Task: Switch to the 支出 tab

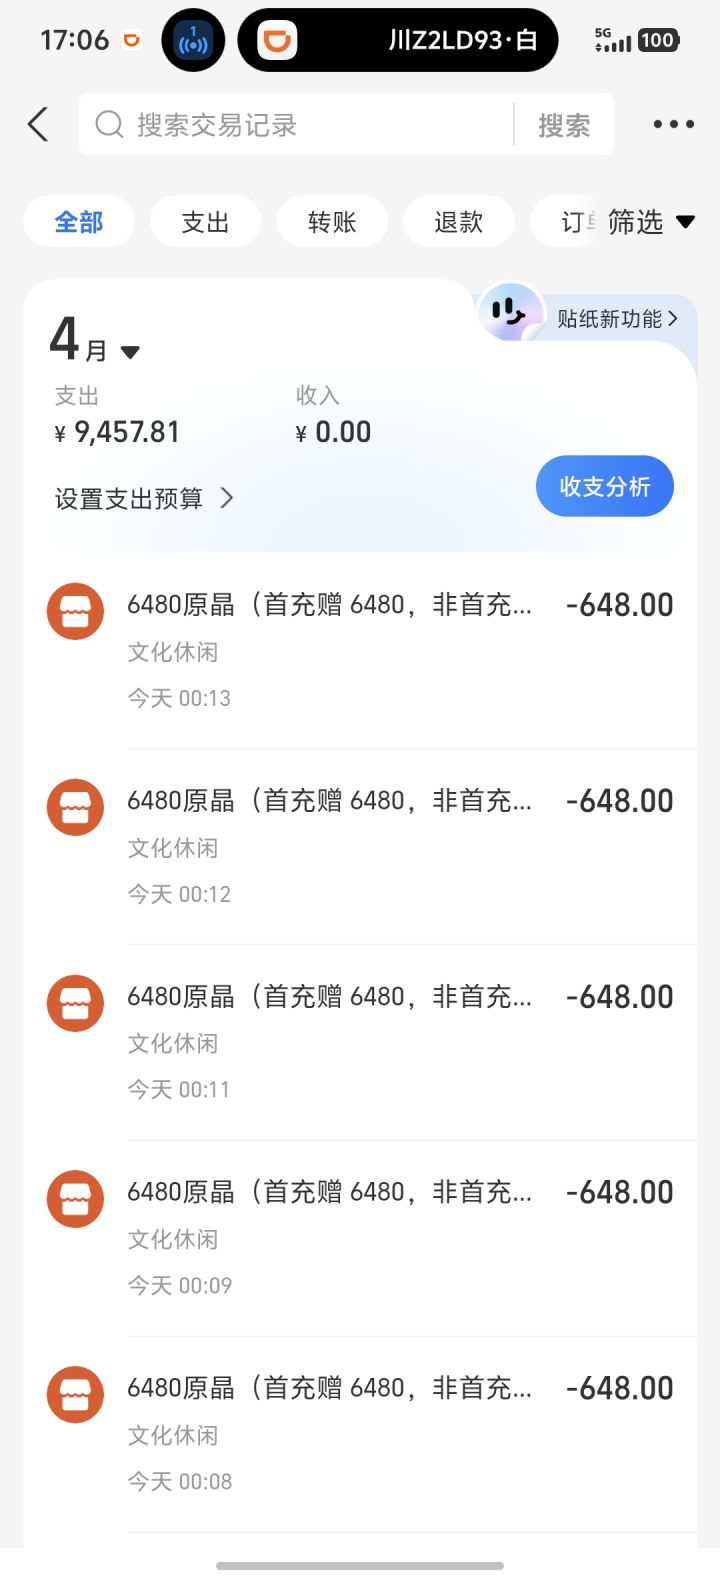Action: [205, 222]
